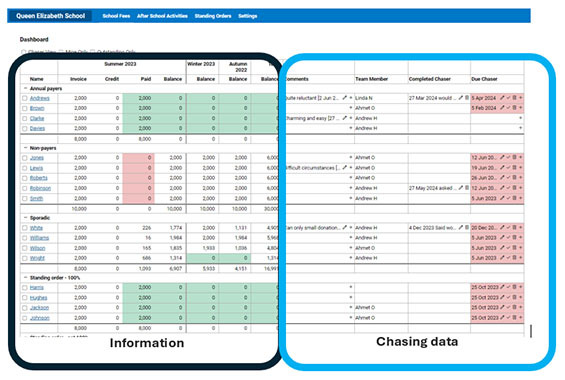The width and height of the screenshot is (565, 380).
Task: Edit the 'difficult circumstances' comment for Lewis
Action: point(344,167)
